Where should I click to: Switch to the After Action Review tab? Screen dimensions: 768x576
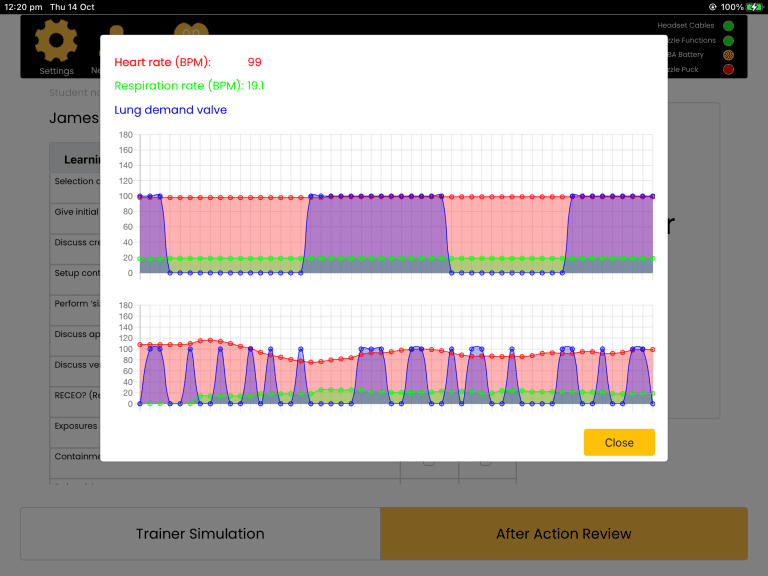(x=564, y=534)
